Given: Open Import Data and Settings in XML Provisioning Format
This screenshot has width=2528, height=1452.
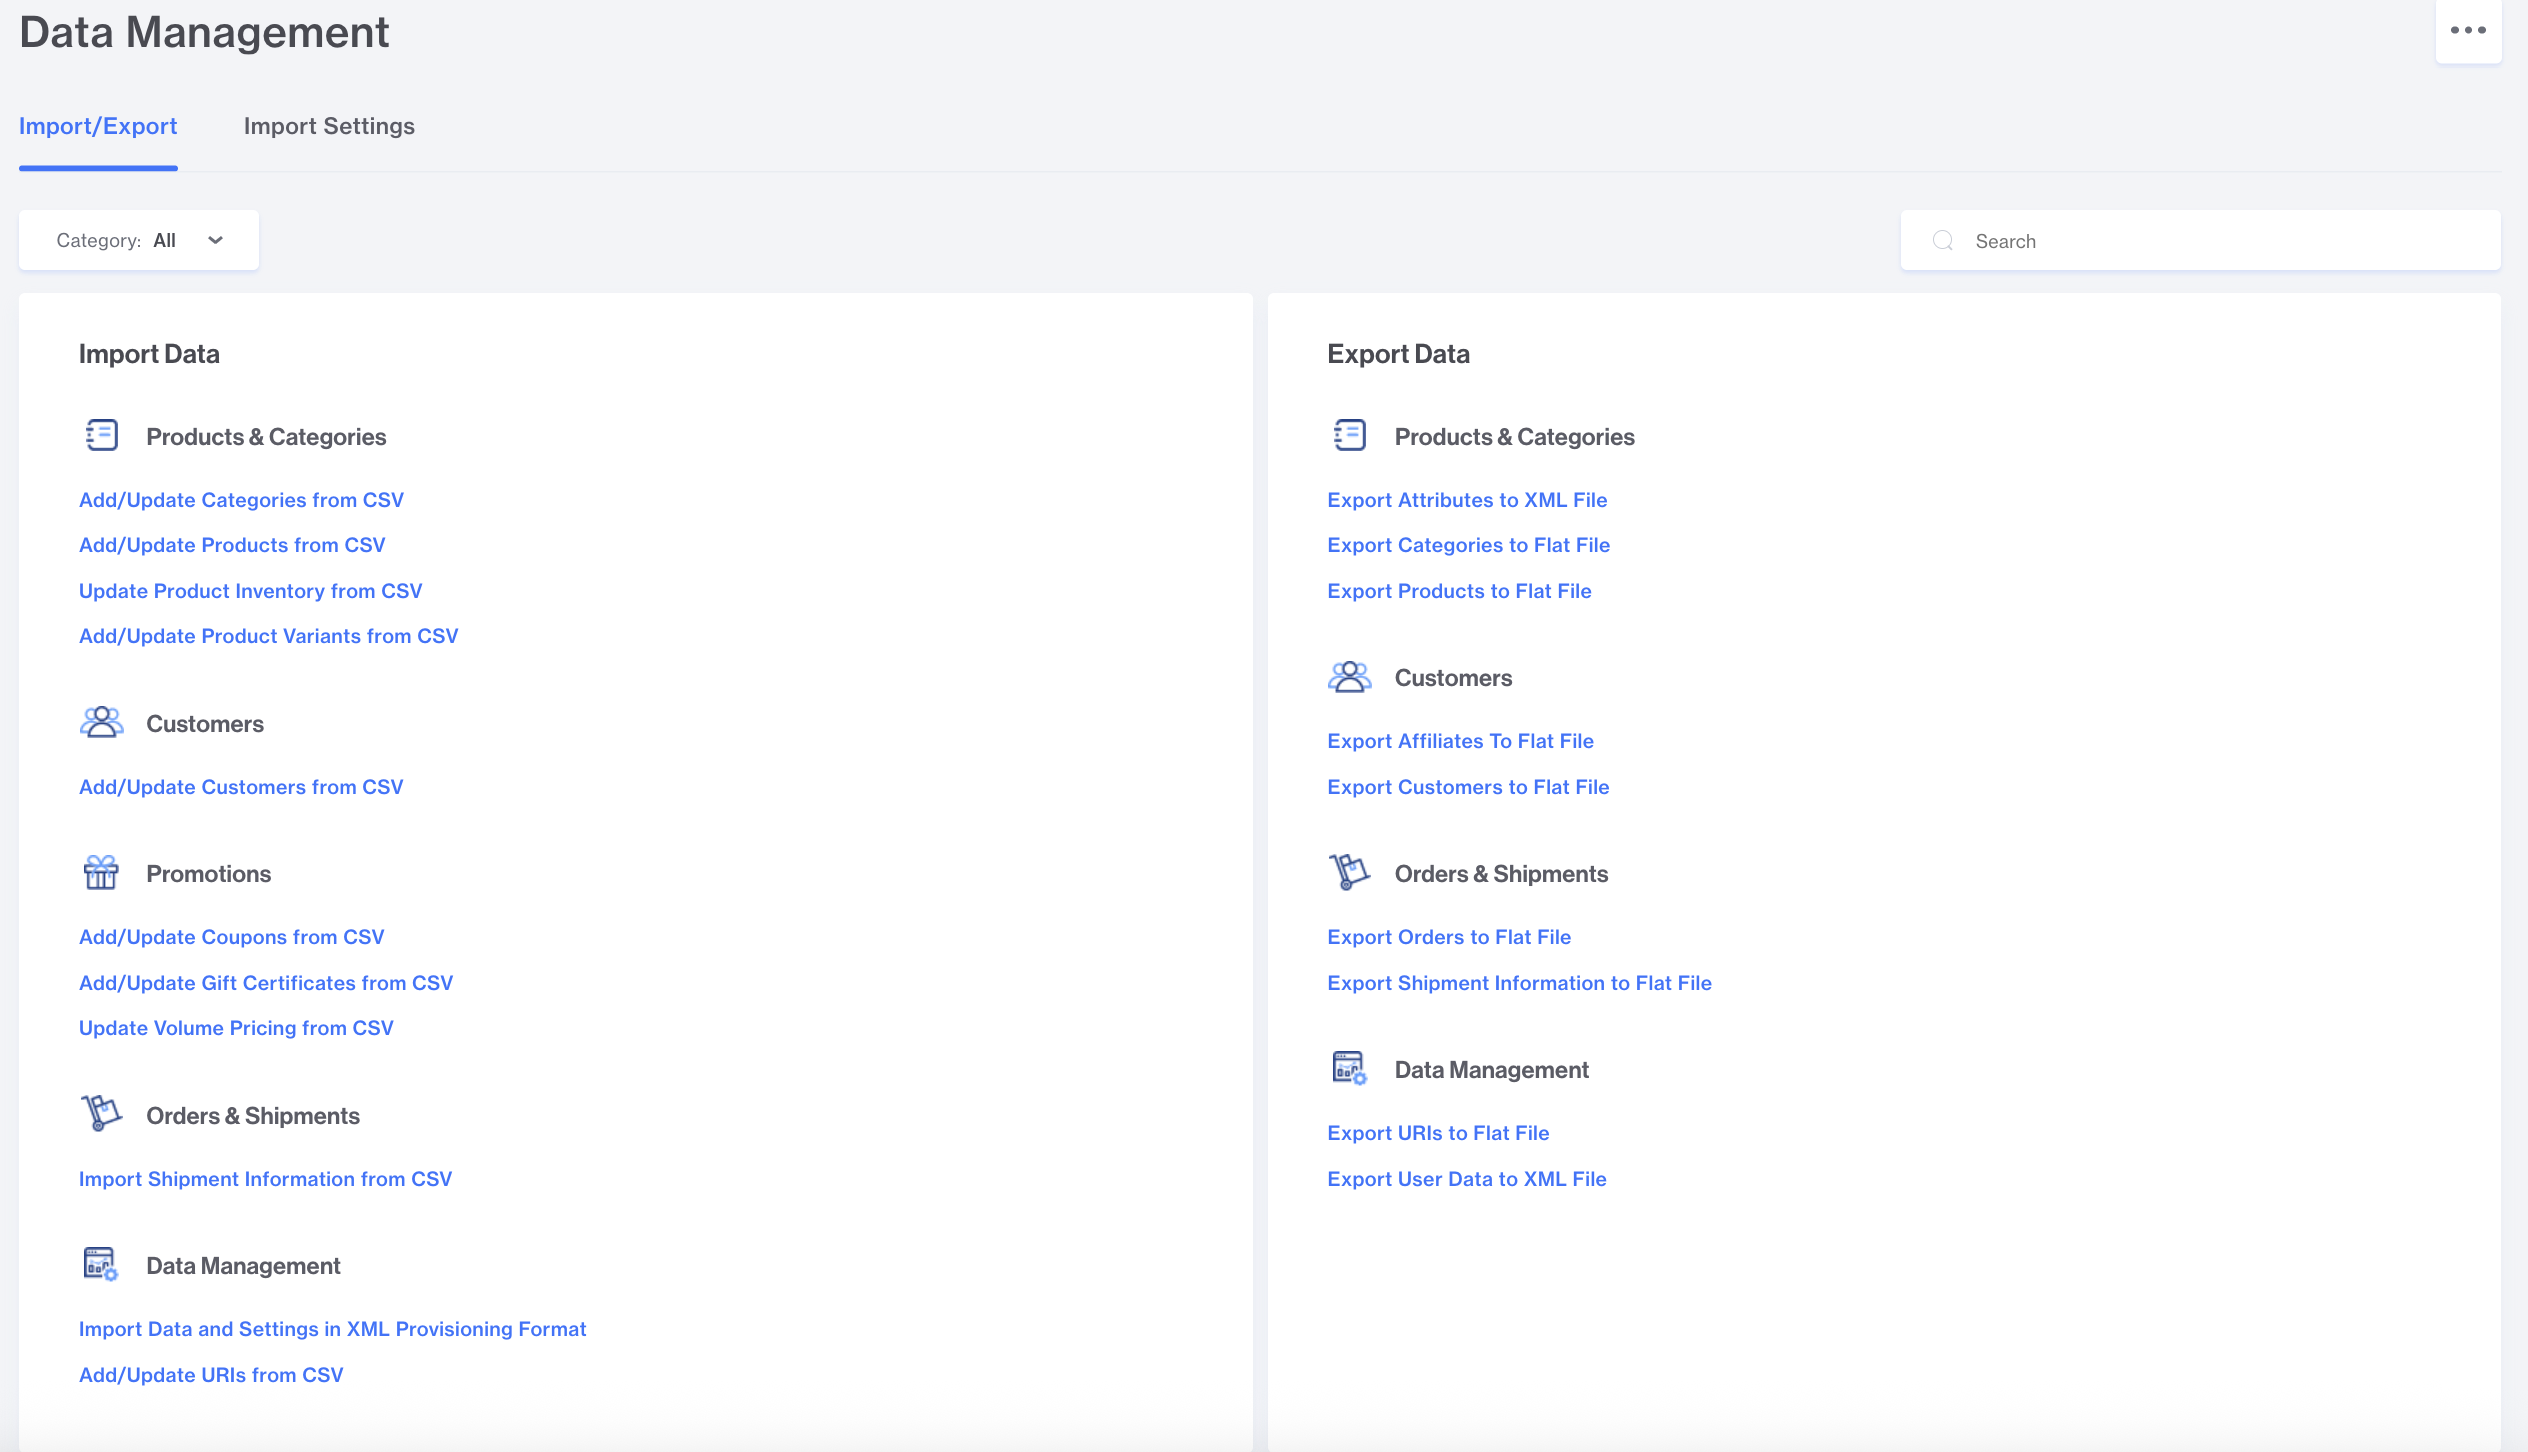Looking at the screenshot, I should coord(333,1329).
